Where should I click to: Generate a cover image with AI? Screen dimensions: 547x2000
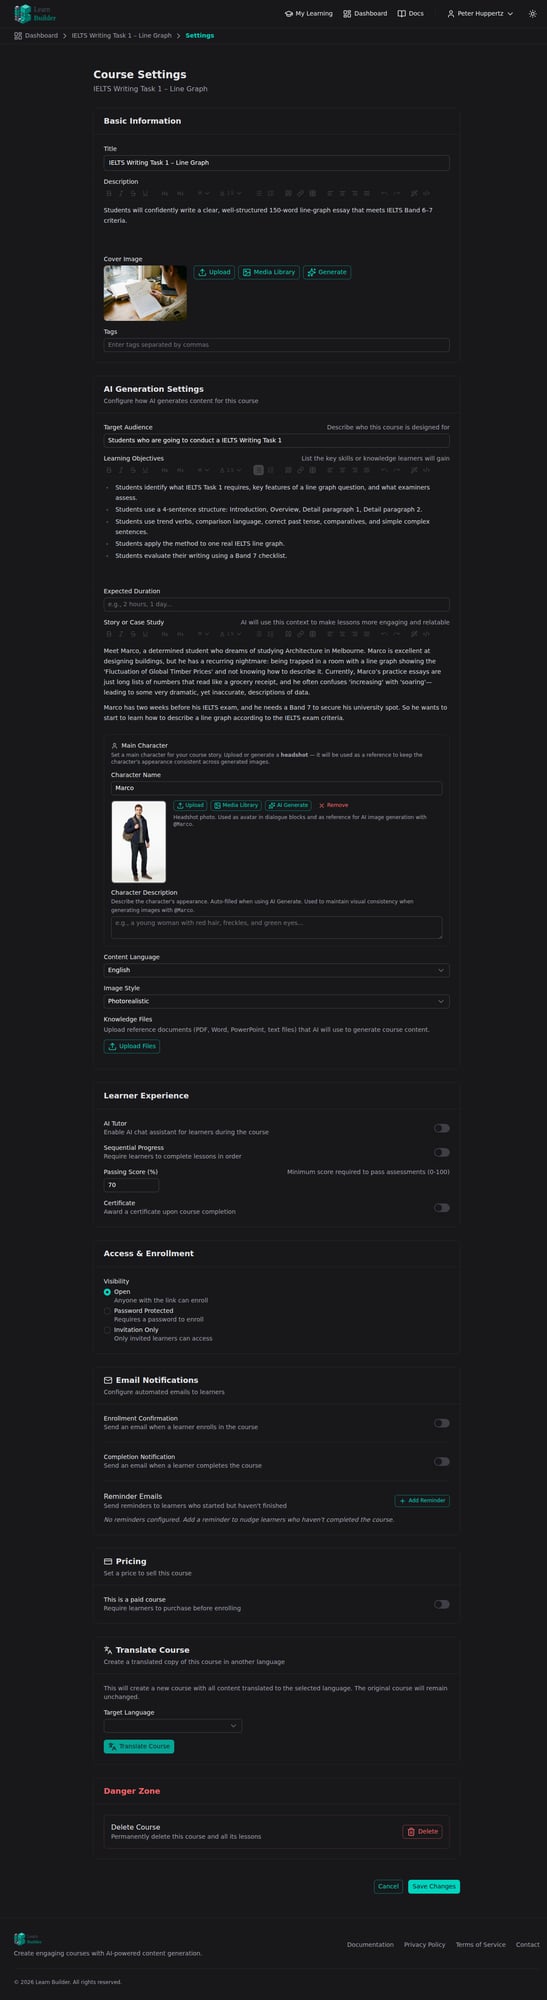click(x=327, y=272)
